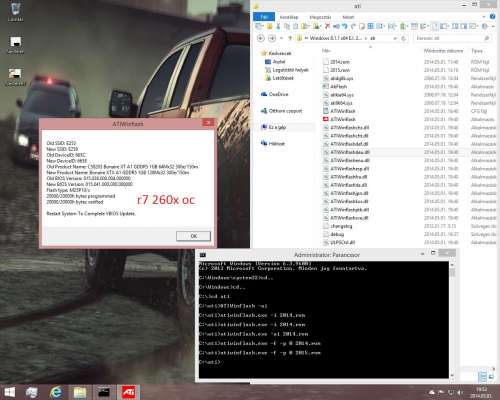Expand the Explorer ribbon with the chevron
This screenshot has width=500, height=400.
point(484,17)
